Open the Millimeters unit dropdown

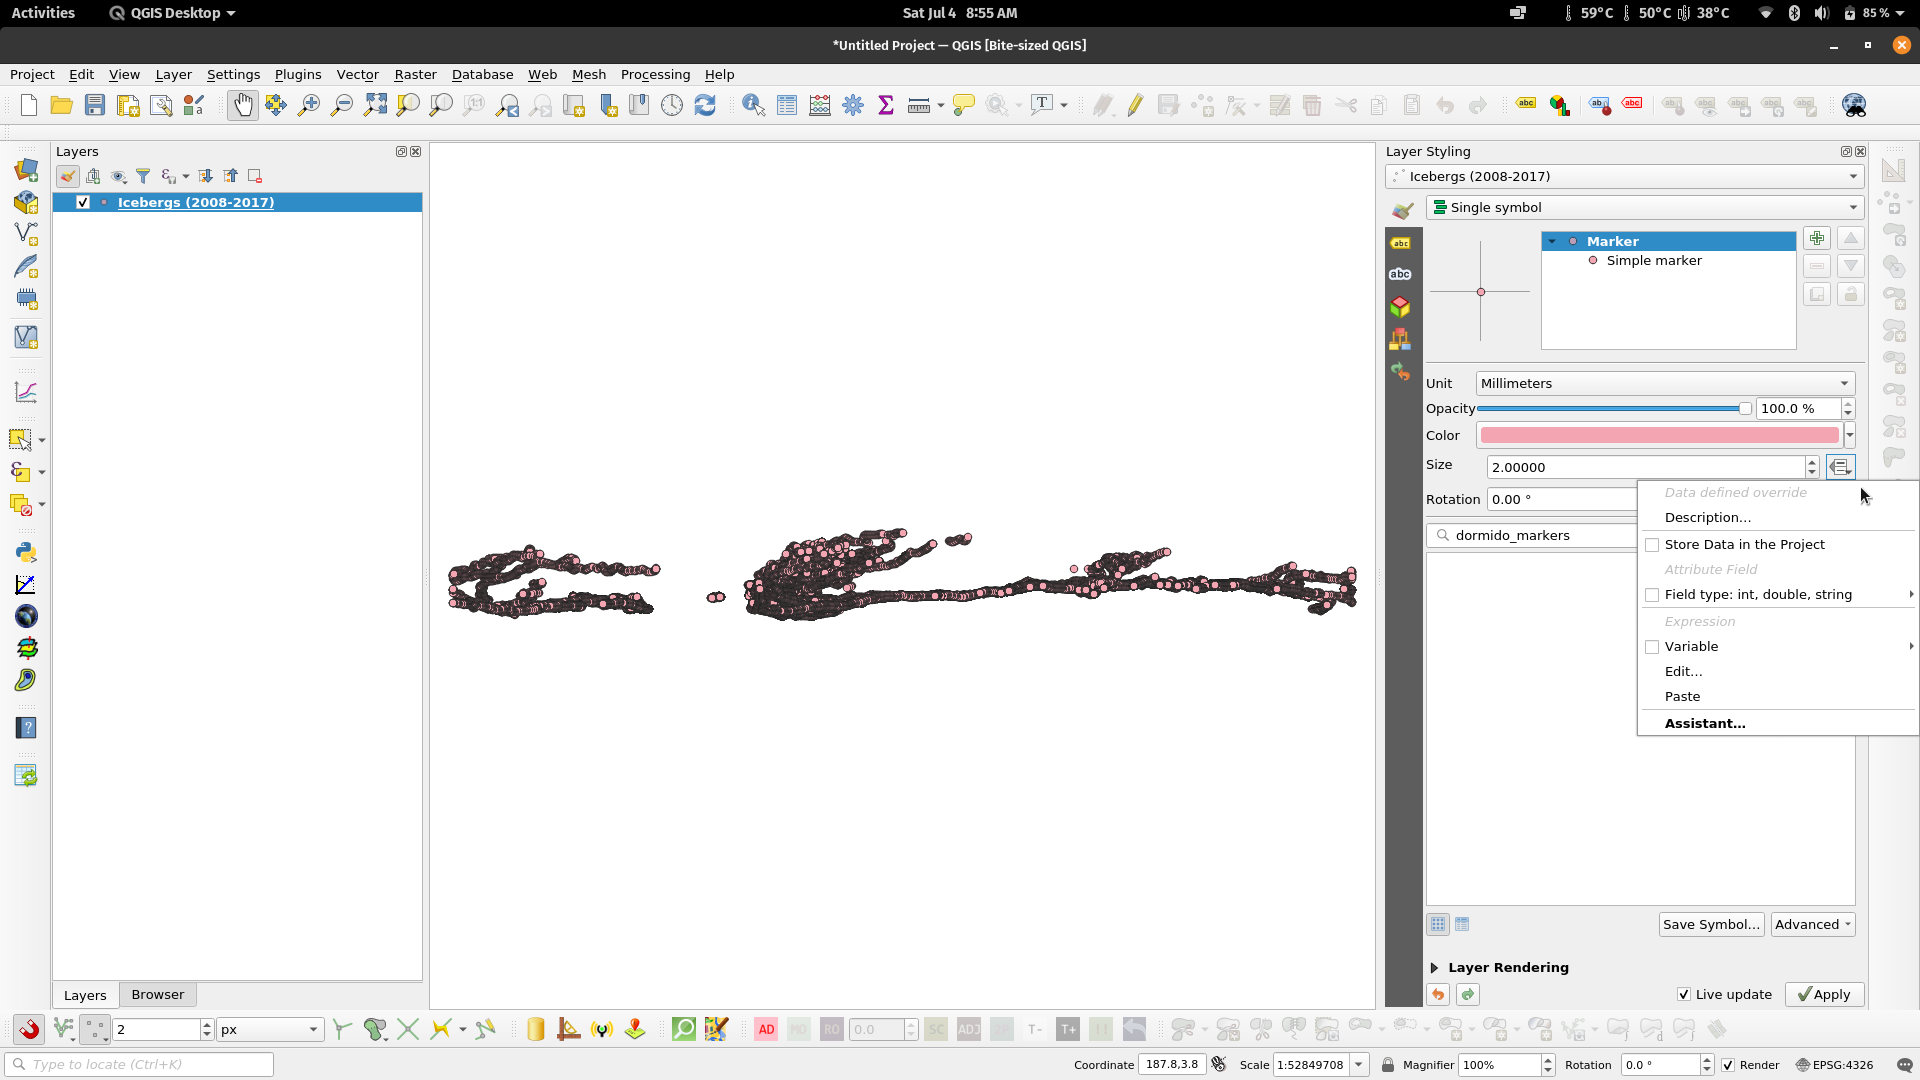point(1664,383)
